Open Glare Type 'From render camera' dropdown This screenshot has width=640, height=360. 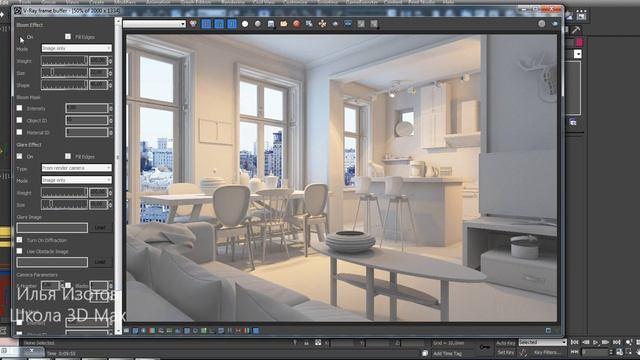(x=76, y=168)
